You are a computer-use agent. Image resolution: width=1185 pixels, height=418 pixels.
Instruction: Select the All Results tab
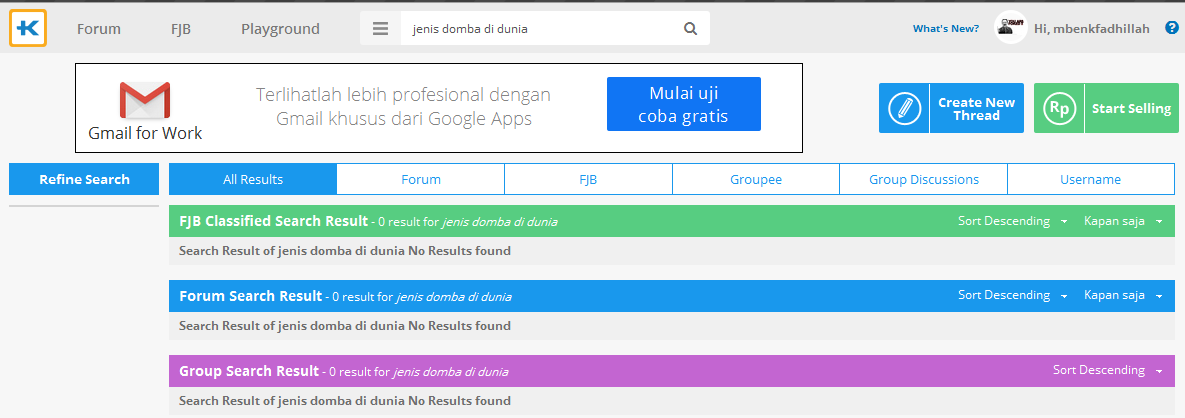[x=253, y=179]
